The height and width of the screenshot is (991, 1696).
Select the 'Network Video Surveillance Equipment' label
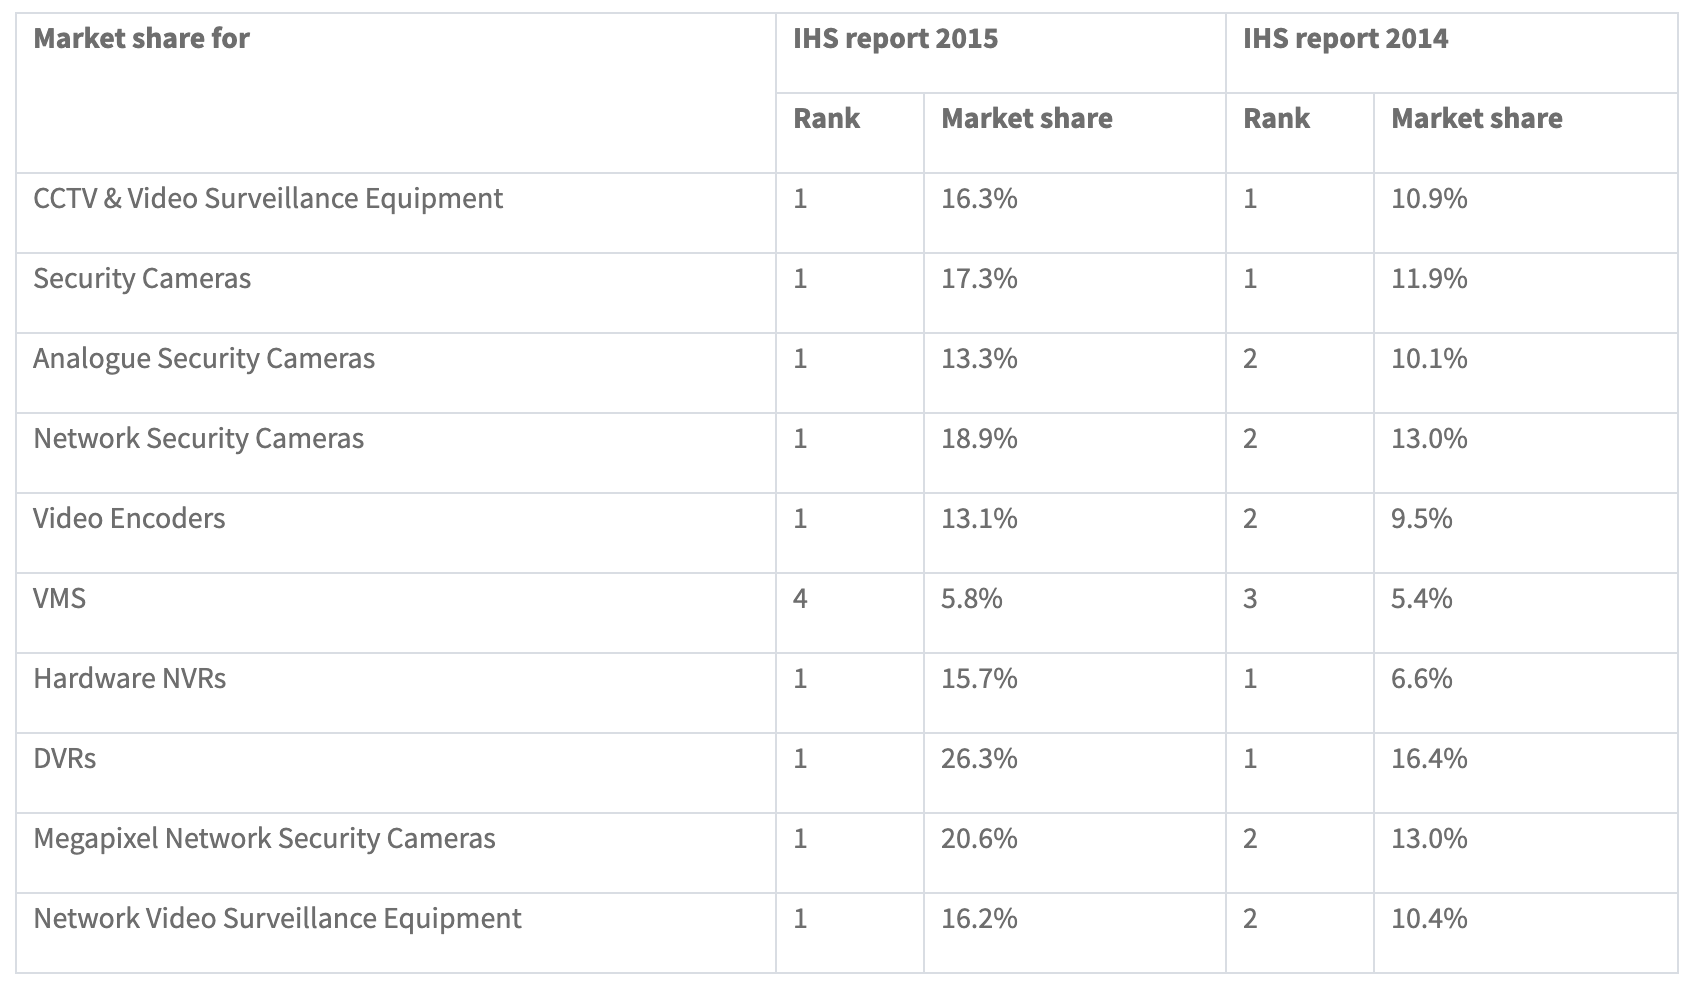point(277,918)
